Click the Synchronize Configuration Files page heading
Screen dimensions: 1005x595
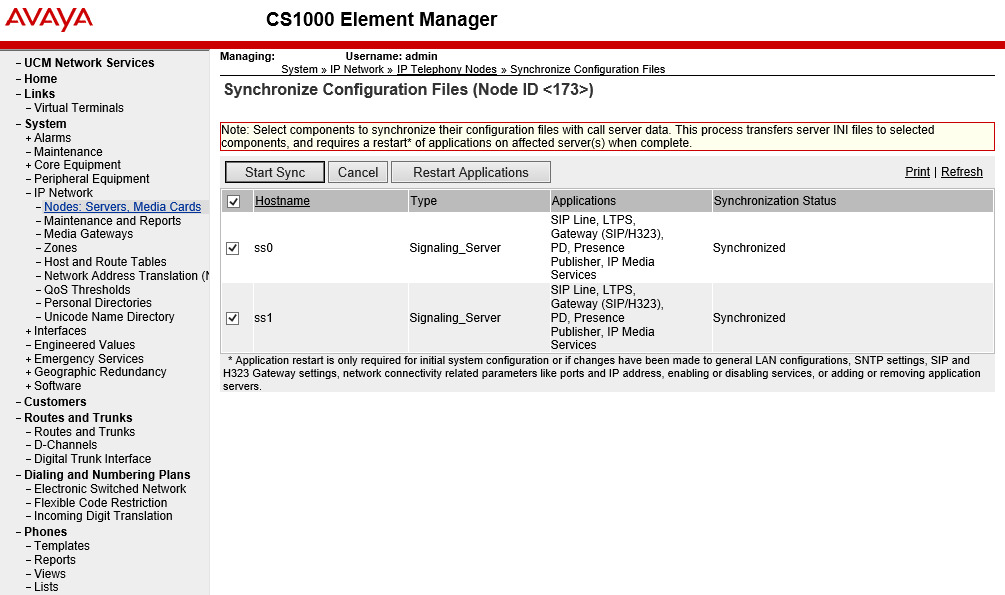[x=408, y=90]
